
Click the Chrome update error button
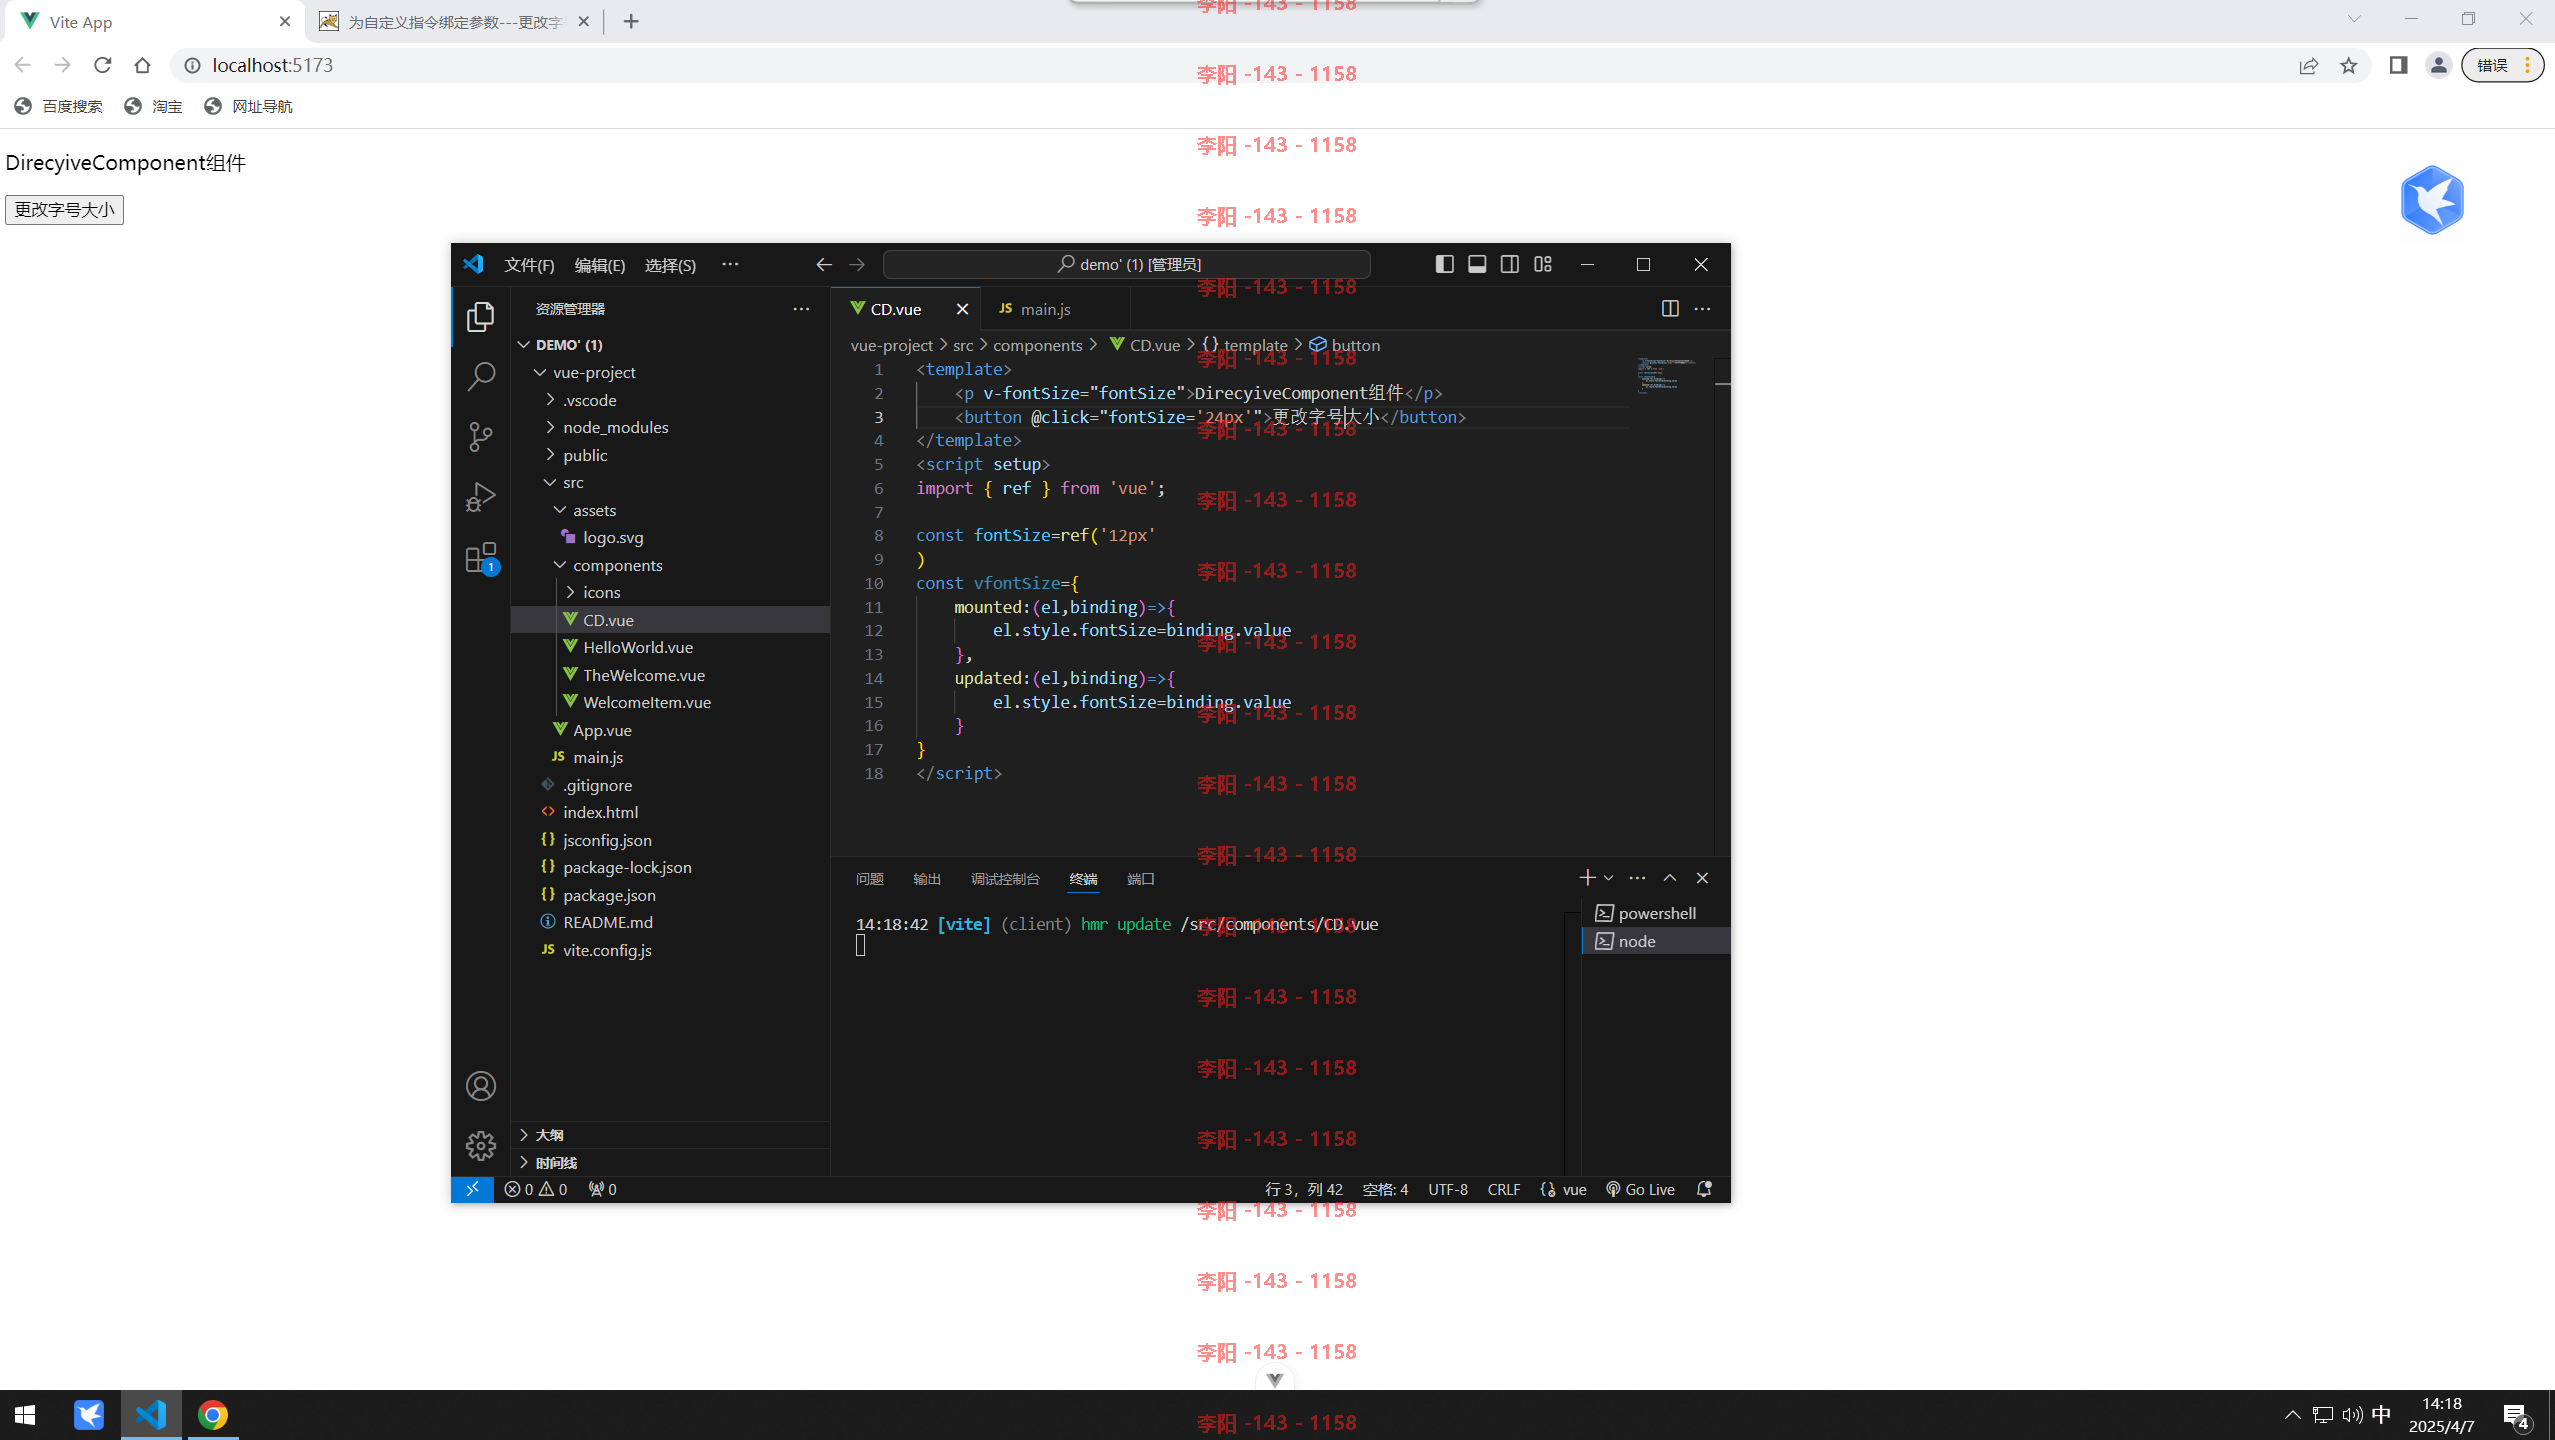[2502, 65]
